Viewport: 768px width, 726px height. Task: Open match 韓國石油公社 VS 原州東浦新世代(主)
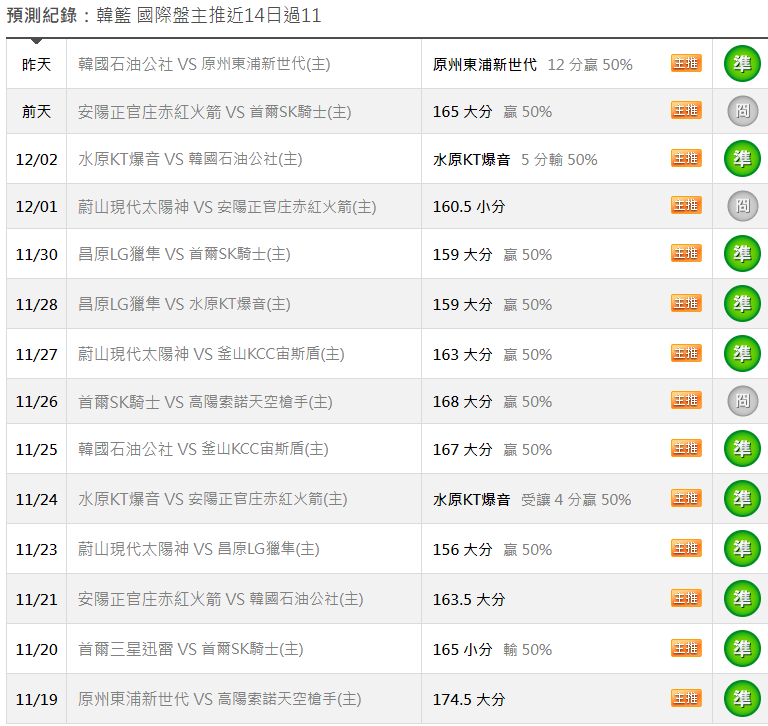pos(204,64)
